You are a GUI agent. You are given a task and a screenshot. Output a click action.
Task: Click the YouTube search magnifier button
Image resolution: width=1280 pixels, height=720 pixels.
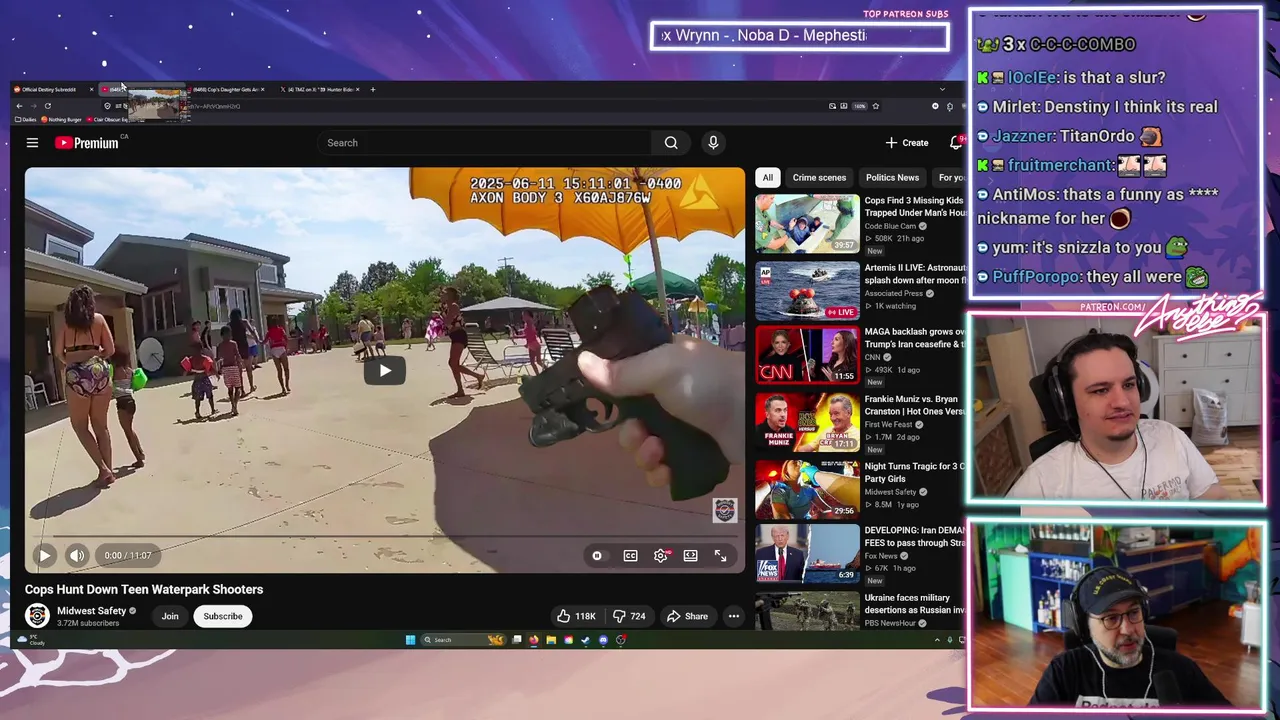coord(671,143)
